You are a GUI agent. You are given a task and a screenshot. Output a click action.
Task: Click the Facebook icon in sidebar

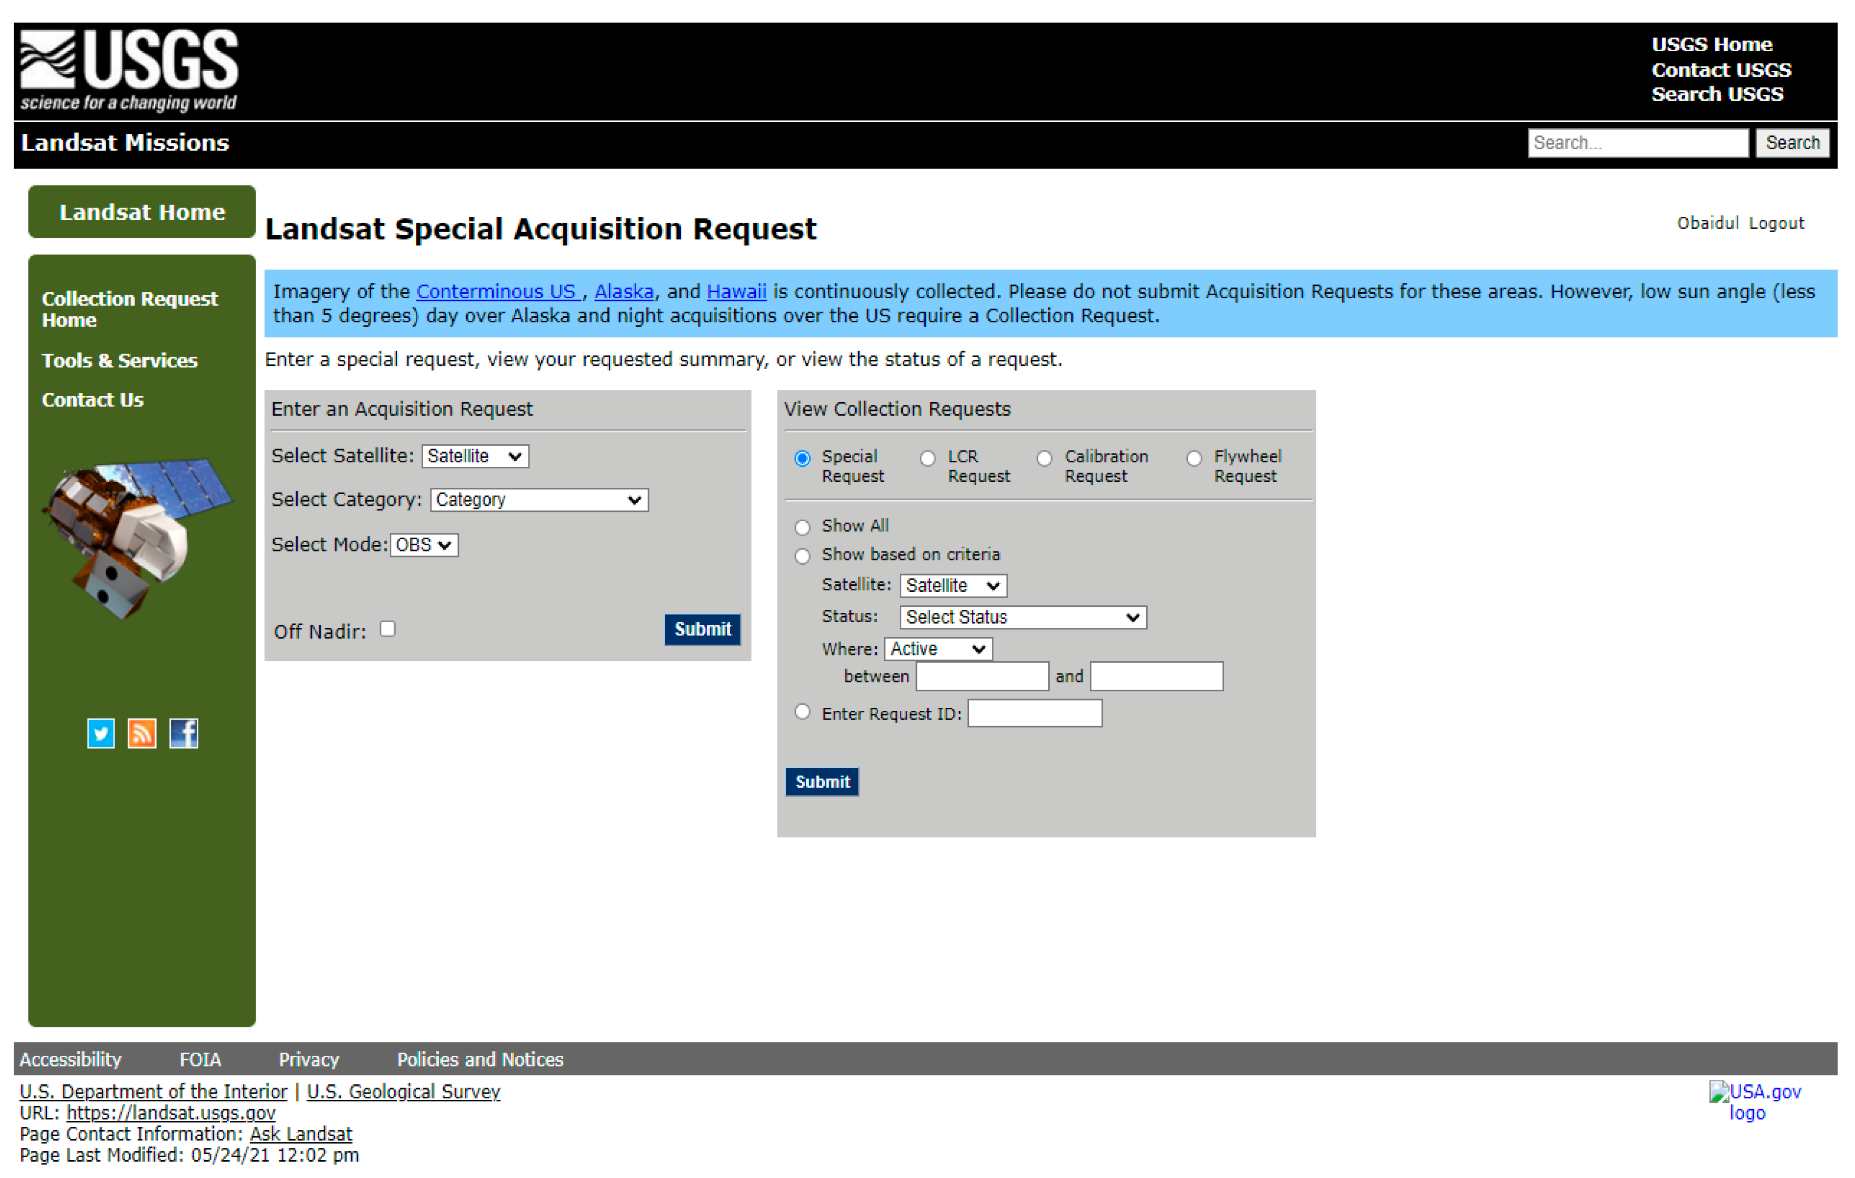184,733
